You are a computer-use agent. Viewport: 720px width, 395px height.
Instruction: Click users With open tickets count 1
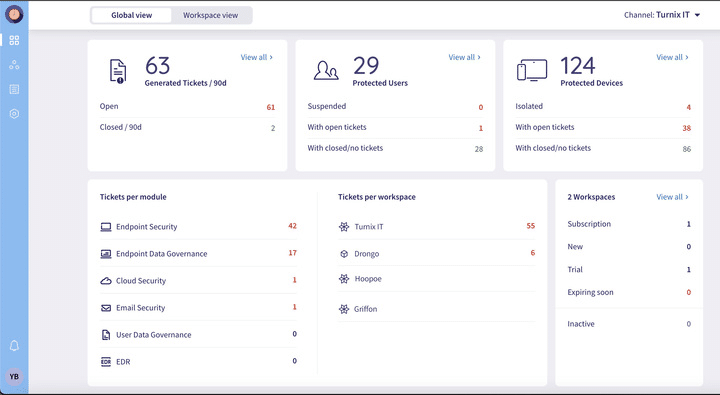click(x=481, y=128)
